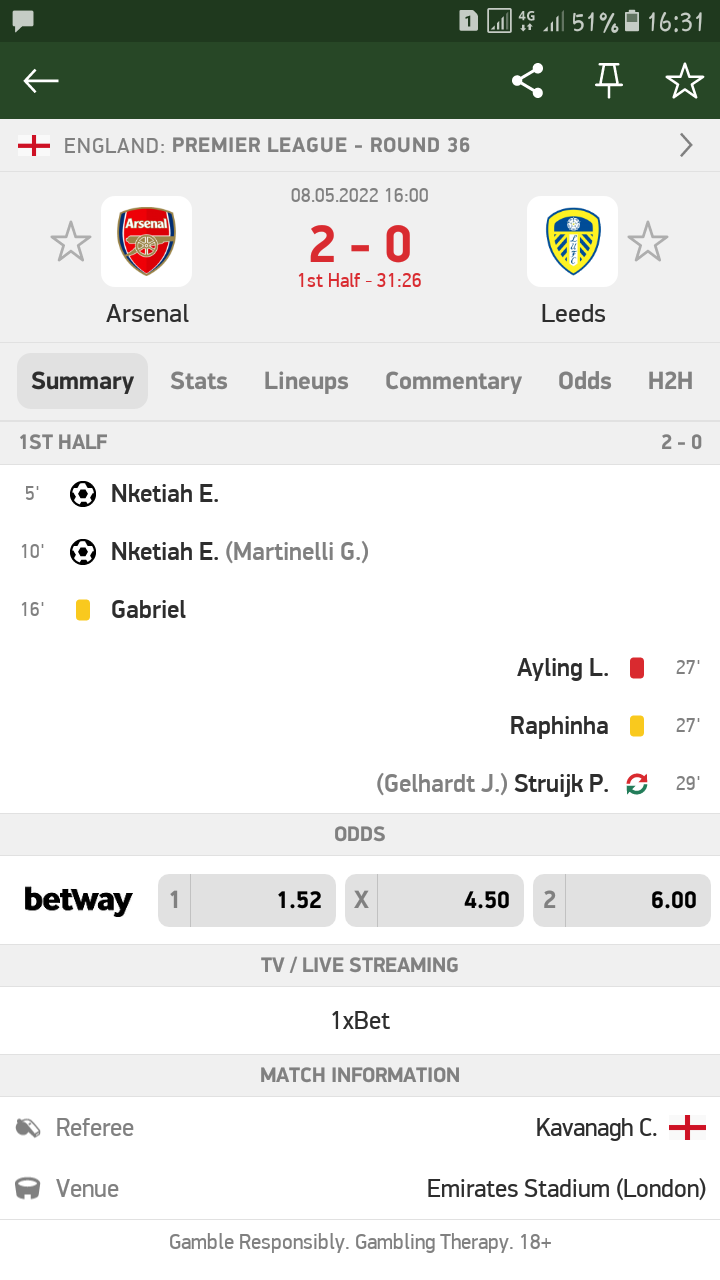The width and height of the screenshot is (720, 1280).
Task: Tap the goal ball icon at 5'
Action: (83, 493)
